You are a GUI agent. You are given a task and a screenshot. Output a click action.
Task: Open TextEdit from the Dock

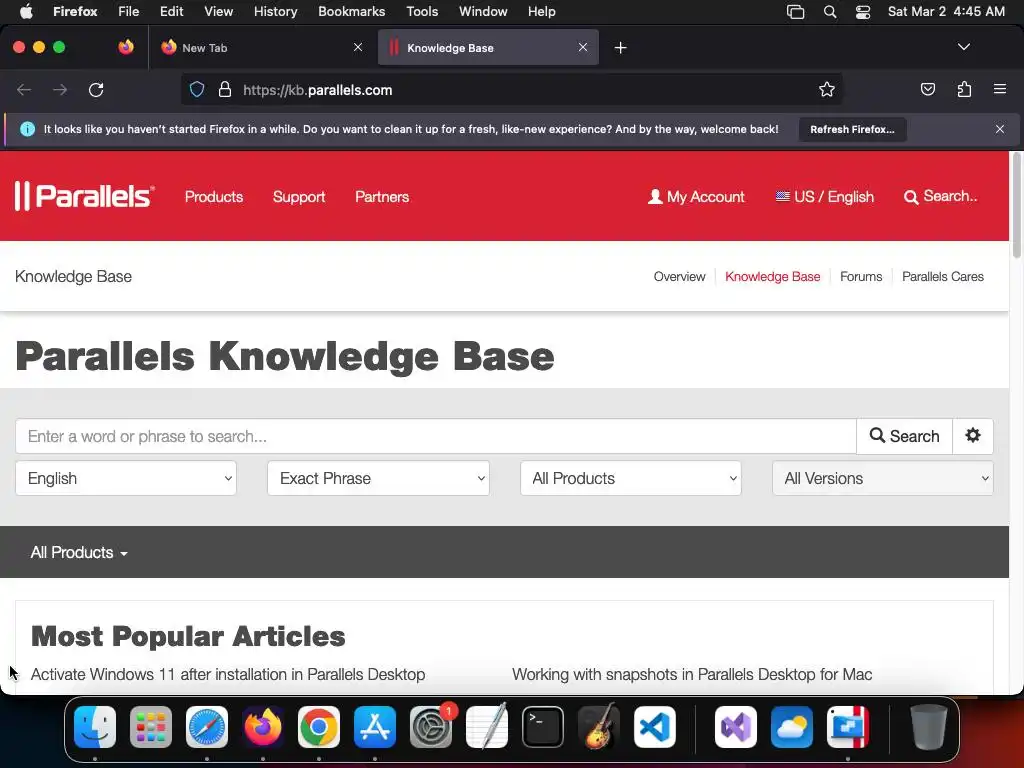pos(487,727)
